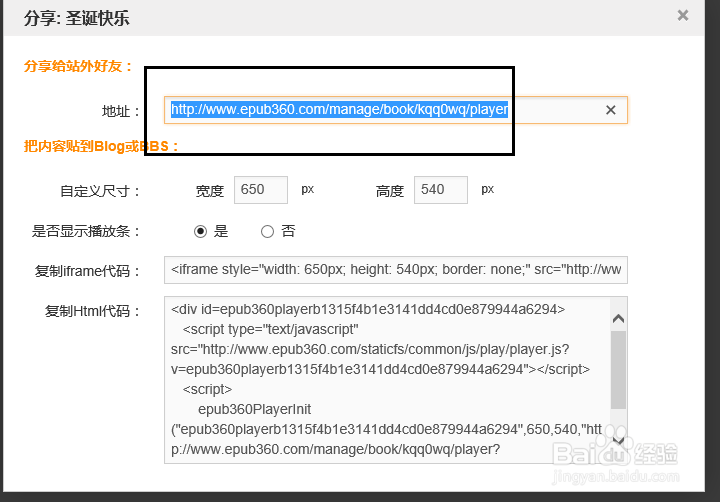This screenshot has width=720, height=502.
Task: Select the 是 radio button for playback bar
Action: (x=200, y=231)
